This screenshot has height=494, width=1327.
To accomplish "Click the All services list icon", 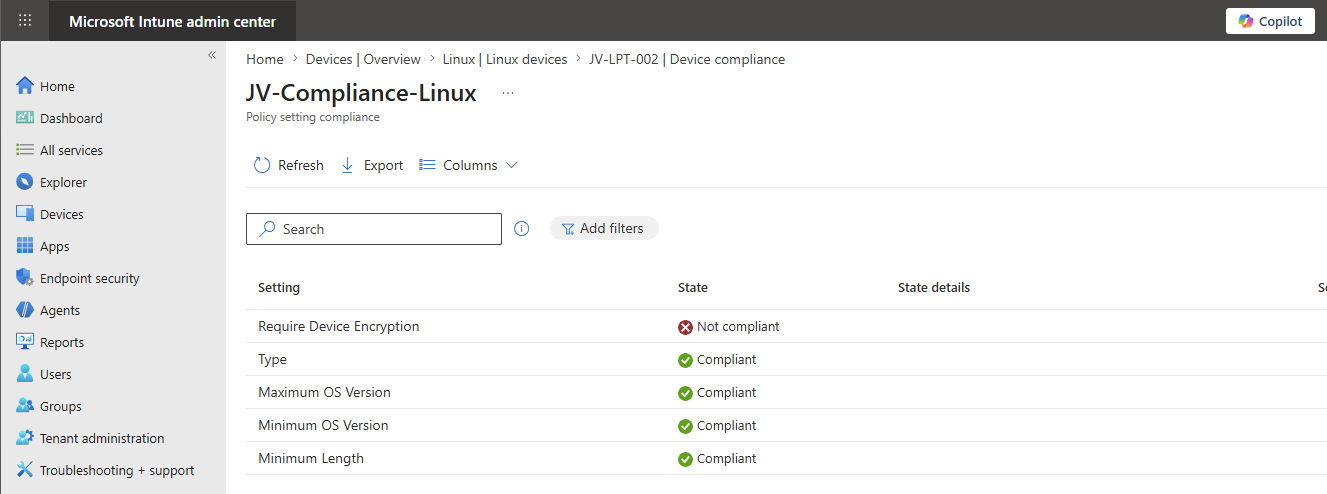I will pos(25,150).
